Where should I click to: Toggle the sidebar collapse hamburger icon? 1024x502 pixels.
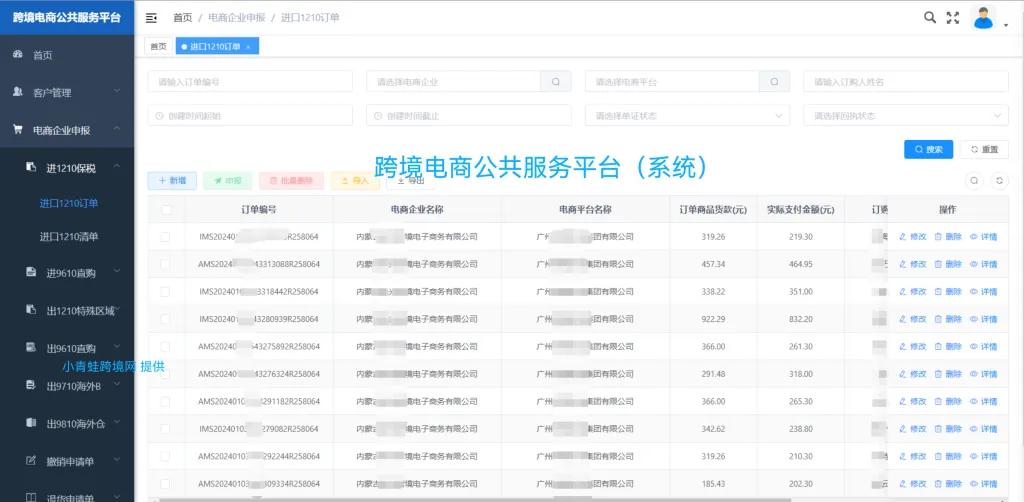tap(151, 18)
